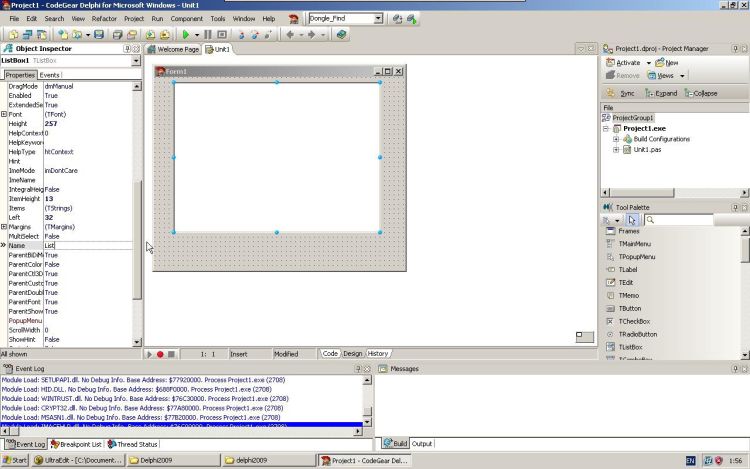Pin the Tool Palette panel
750x469 pixels.
point(735,207)
